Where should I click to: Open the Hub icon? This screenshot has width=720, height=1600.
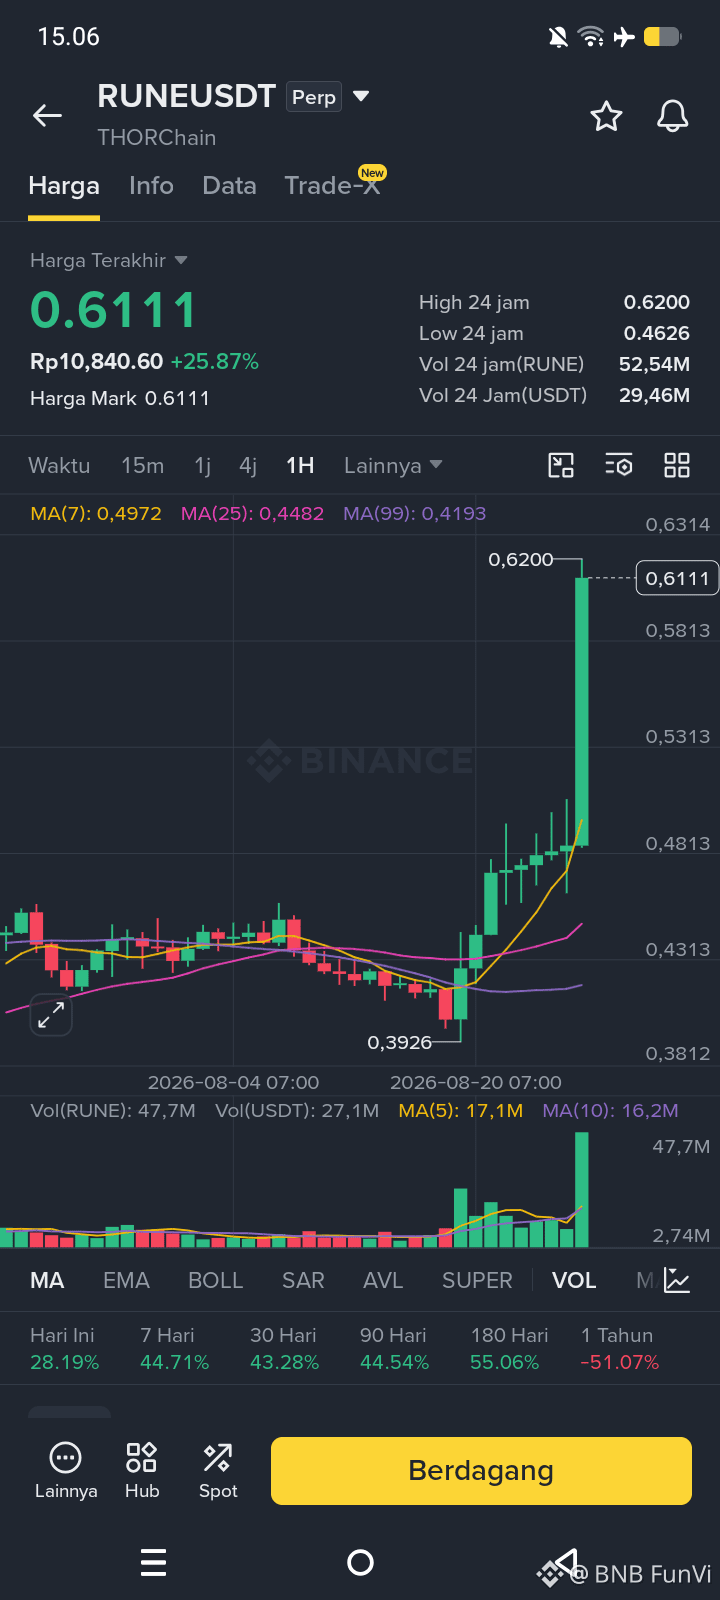[142, 1471]
